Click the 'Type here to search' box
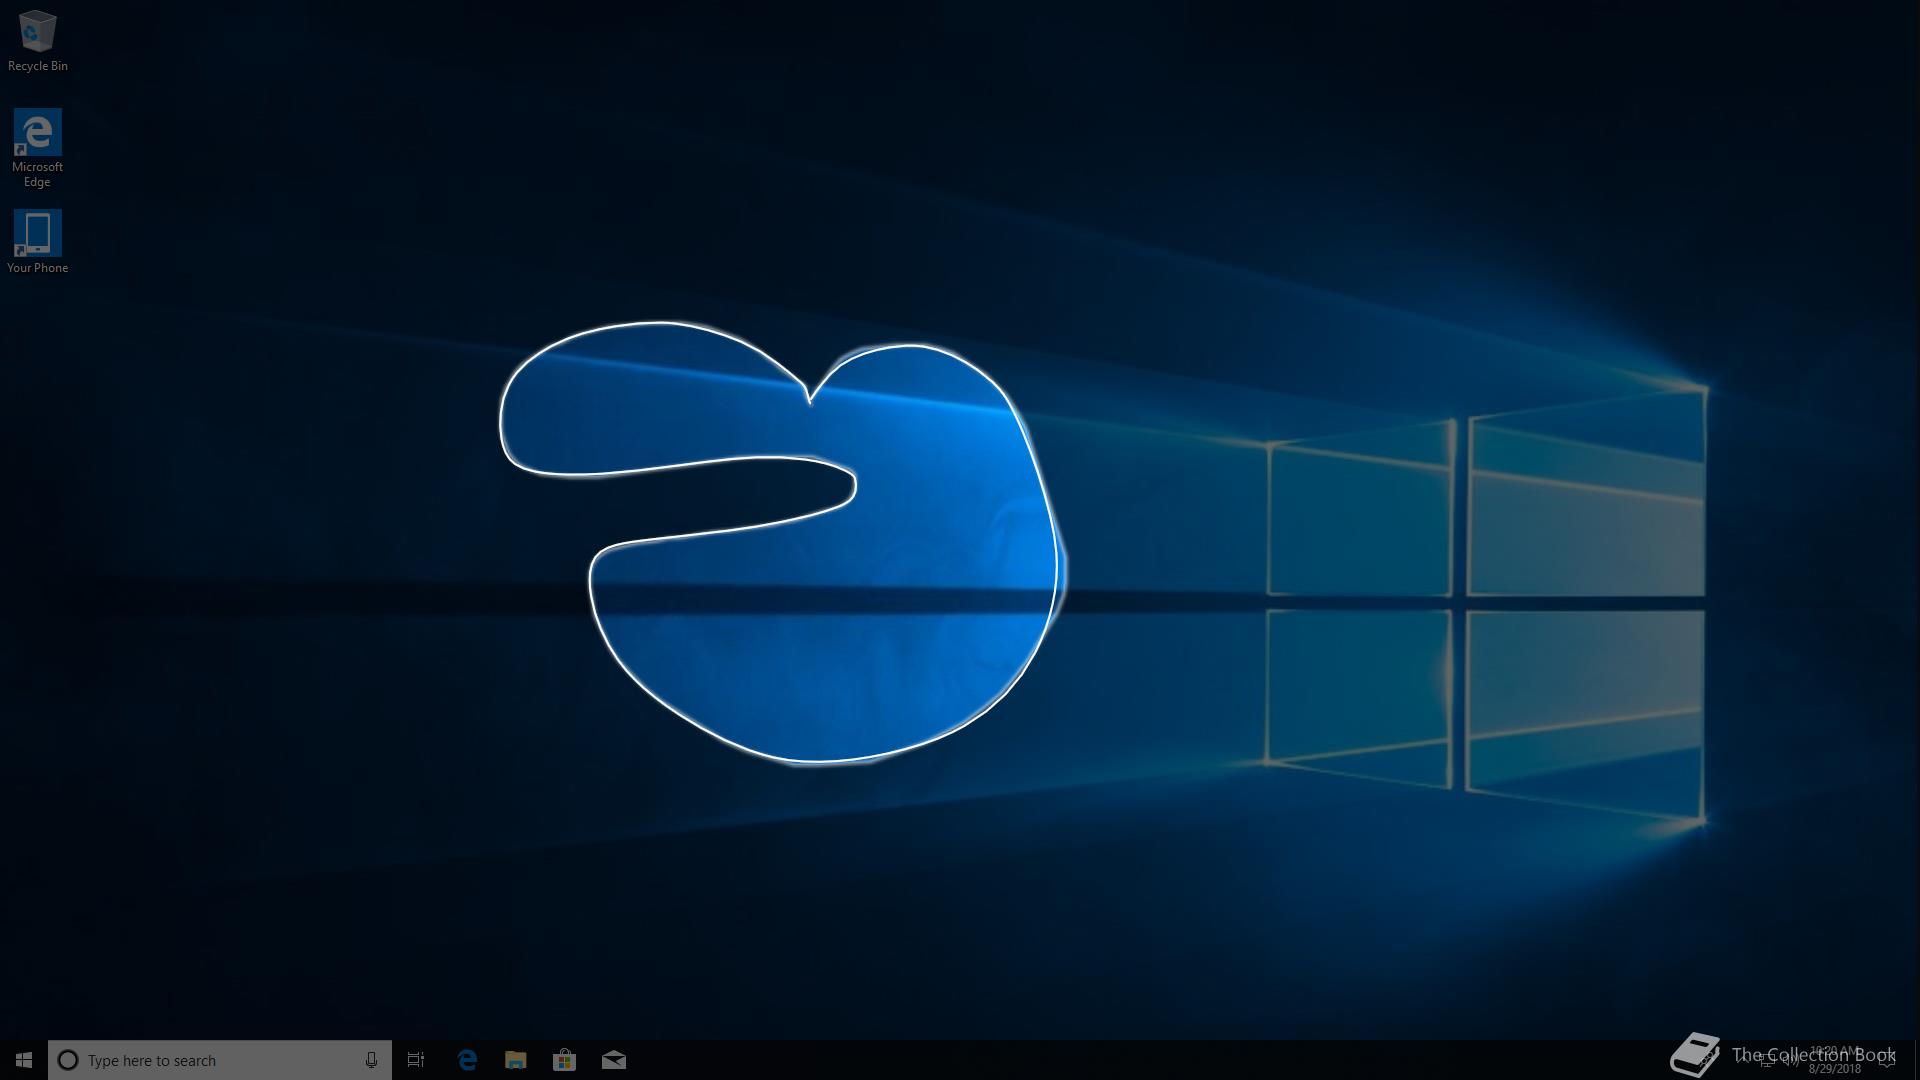Image resolution: width=1920 pixels, height=1080 pixels. (220, 1060)
